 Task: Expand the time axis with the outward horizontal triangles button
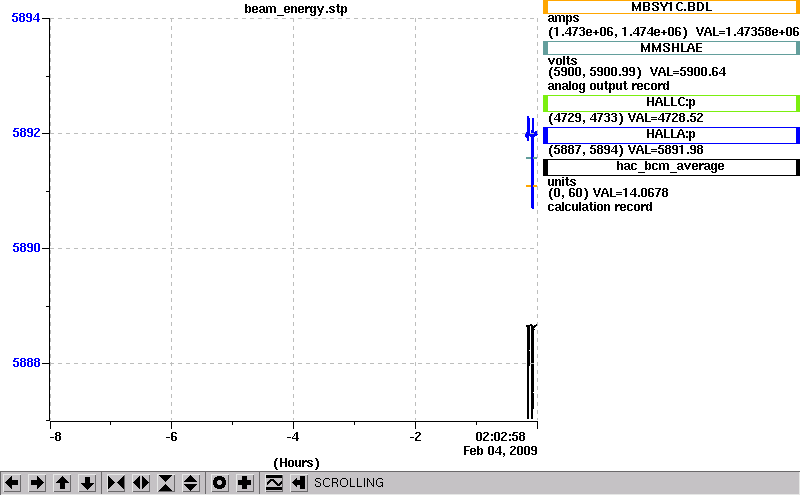click(141, 483)
